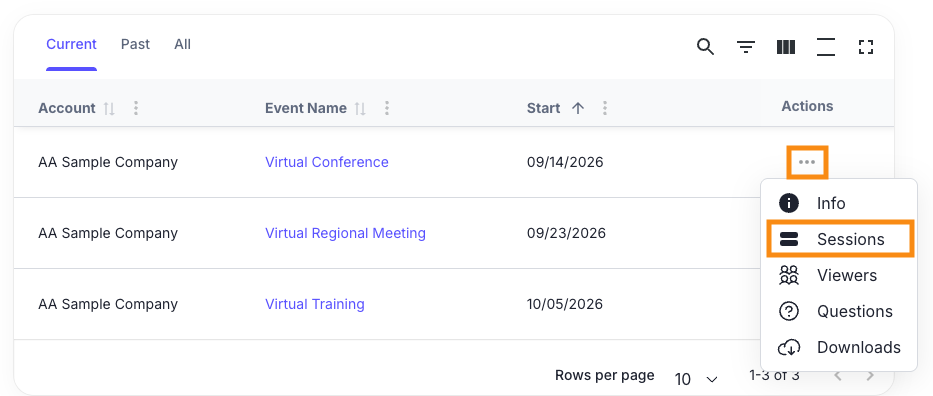Go to previous page arrow
The image size is (933, 396).
(838, 376)
